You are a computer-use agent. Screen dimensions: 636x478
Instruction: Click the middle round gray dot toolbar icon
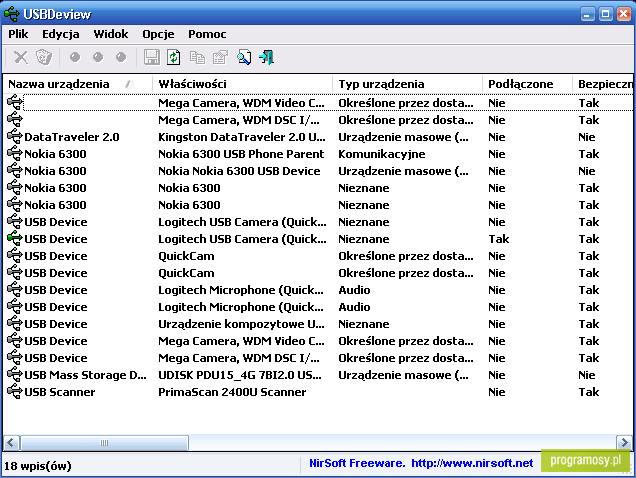click(98, 57)
